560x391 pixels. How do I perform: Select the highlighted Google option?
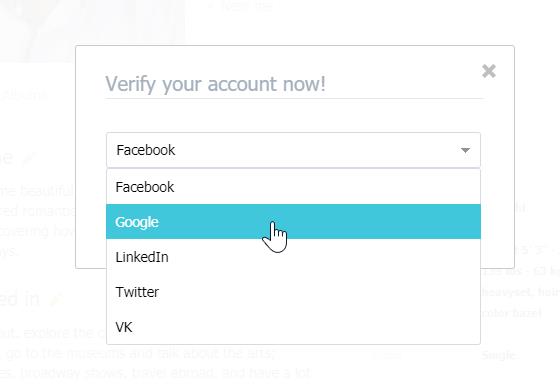(x=293, y=222)
